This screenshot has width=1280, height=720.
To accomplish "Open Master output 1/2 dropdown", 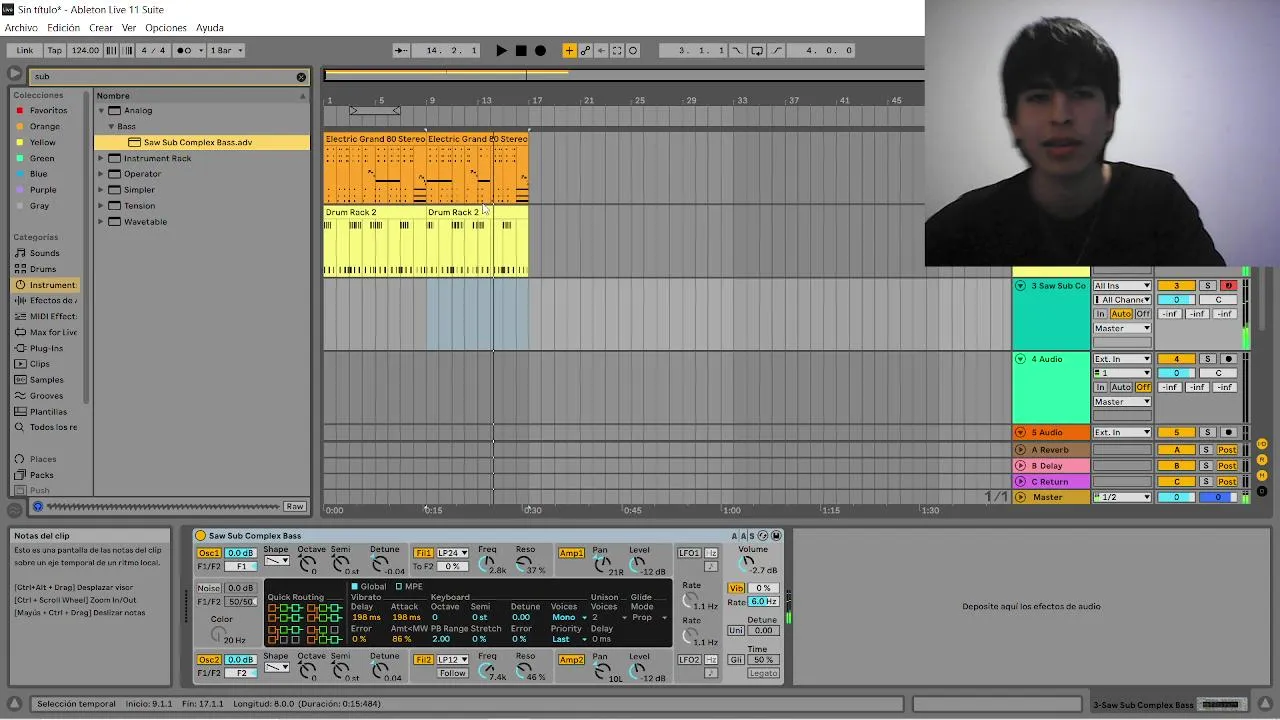I will point(1122,497).
